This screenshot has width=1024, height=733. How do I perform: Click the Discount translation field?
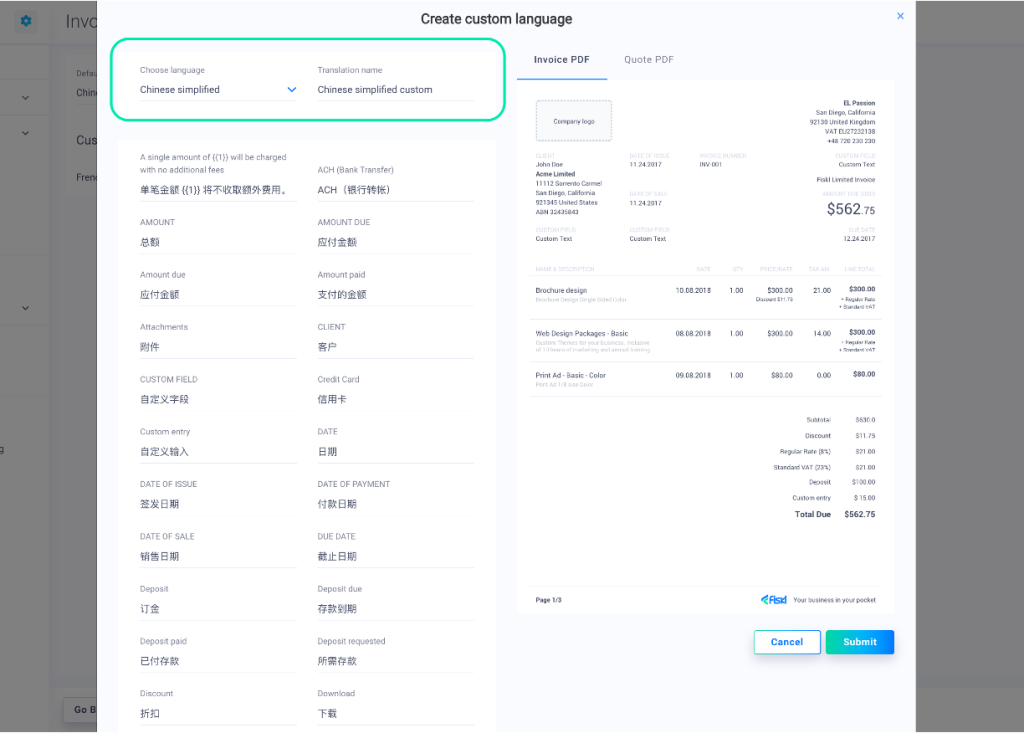[x=218, y=713]
